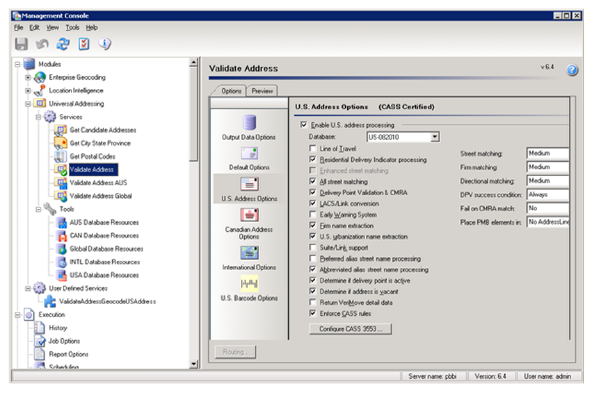
Task: Open the Database dropdown US-082010
Action: pyautogui.click(x=435, y=137)
